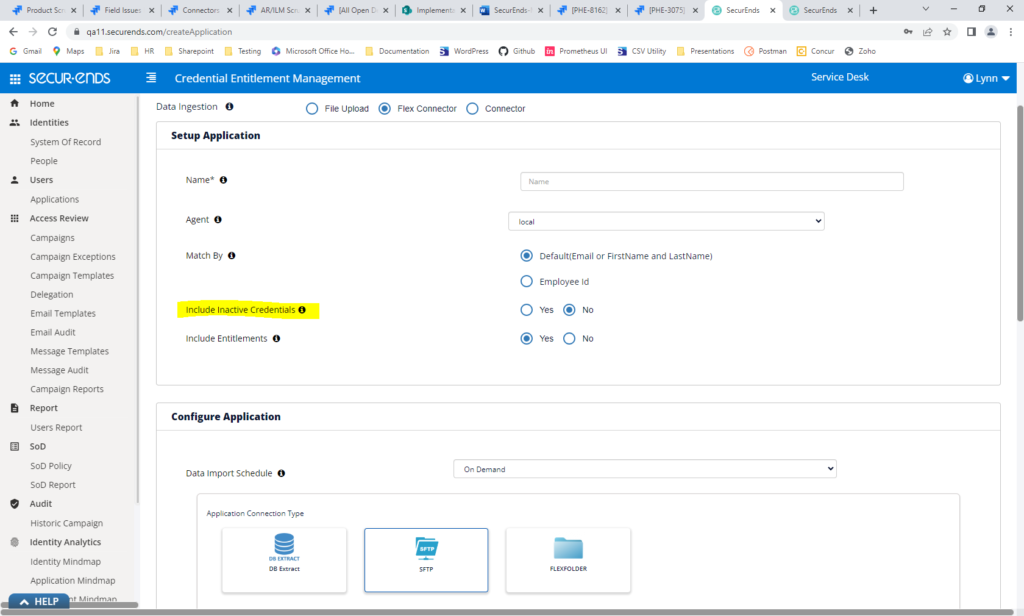Expand the Lynn user menu
The height and width of the screenshot is (616, 1024).
coord(986,78)
